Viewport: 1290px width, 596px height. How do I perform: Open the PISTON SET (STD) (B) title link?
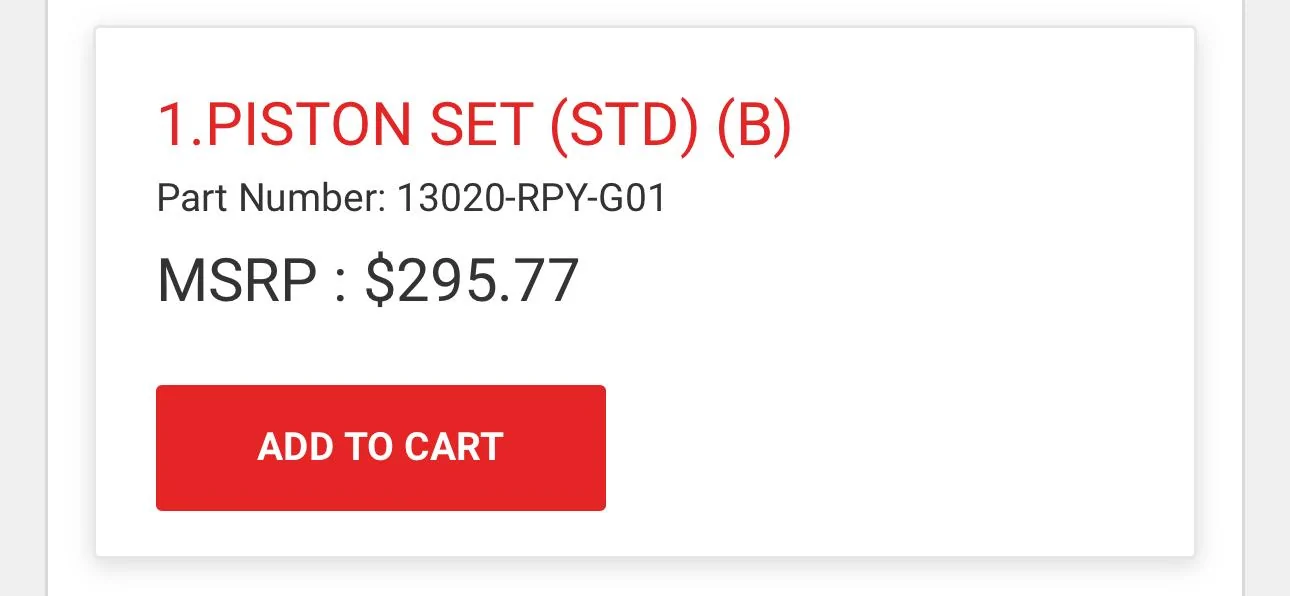tap(474, 127)
